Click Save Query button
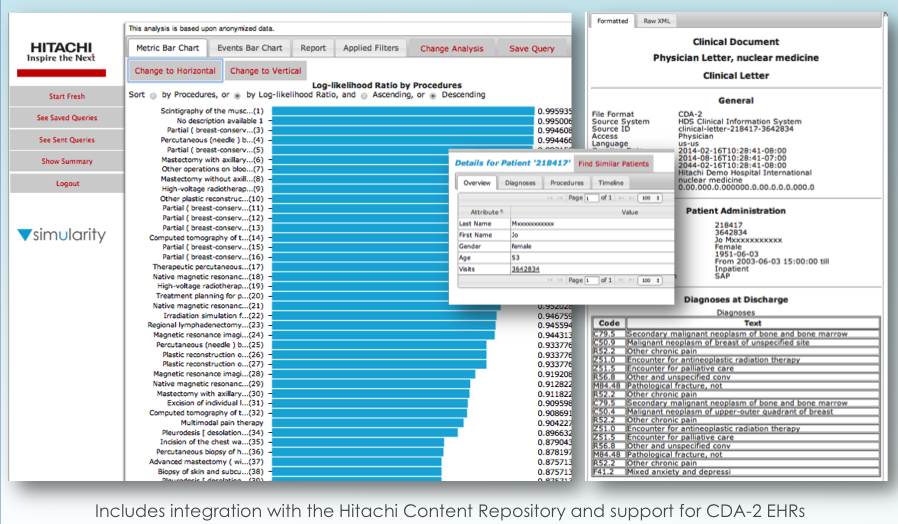The height and width of the screenshot is (524, 898). click(531, 49)
